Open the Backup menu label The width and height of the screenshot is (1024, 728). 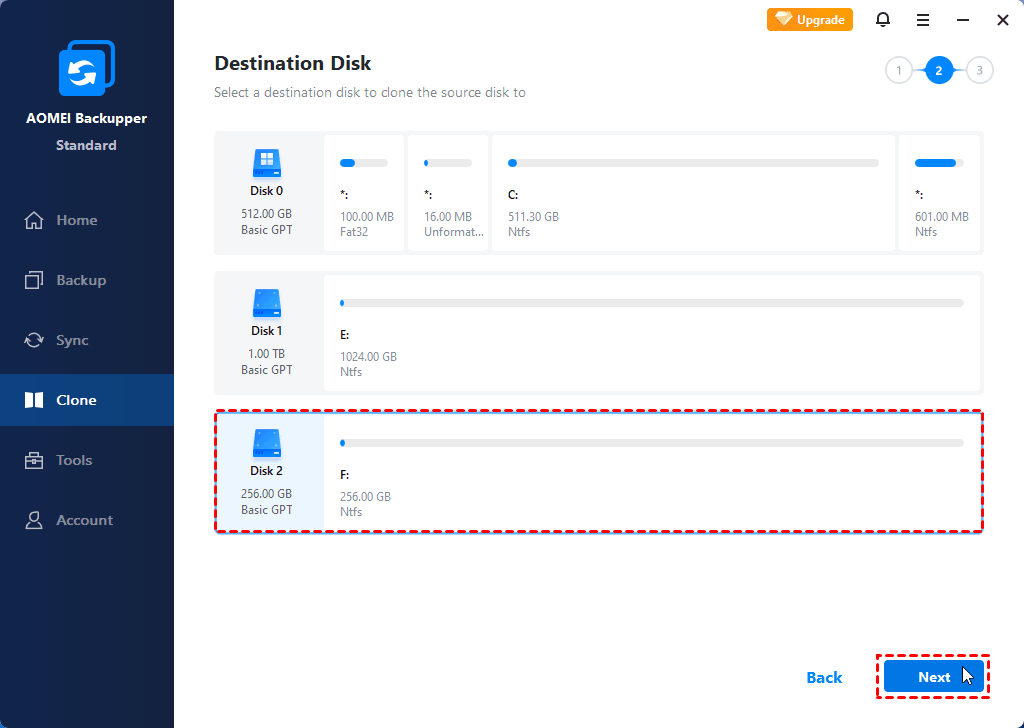click(x=81, y=280)
